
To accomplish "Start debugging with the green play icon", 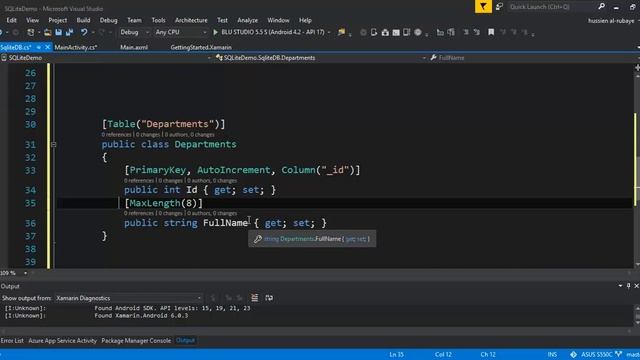I will (216, 32).
